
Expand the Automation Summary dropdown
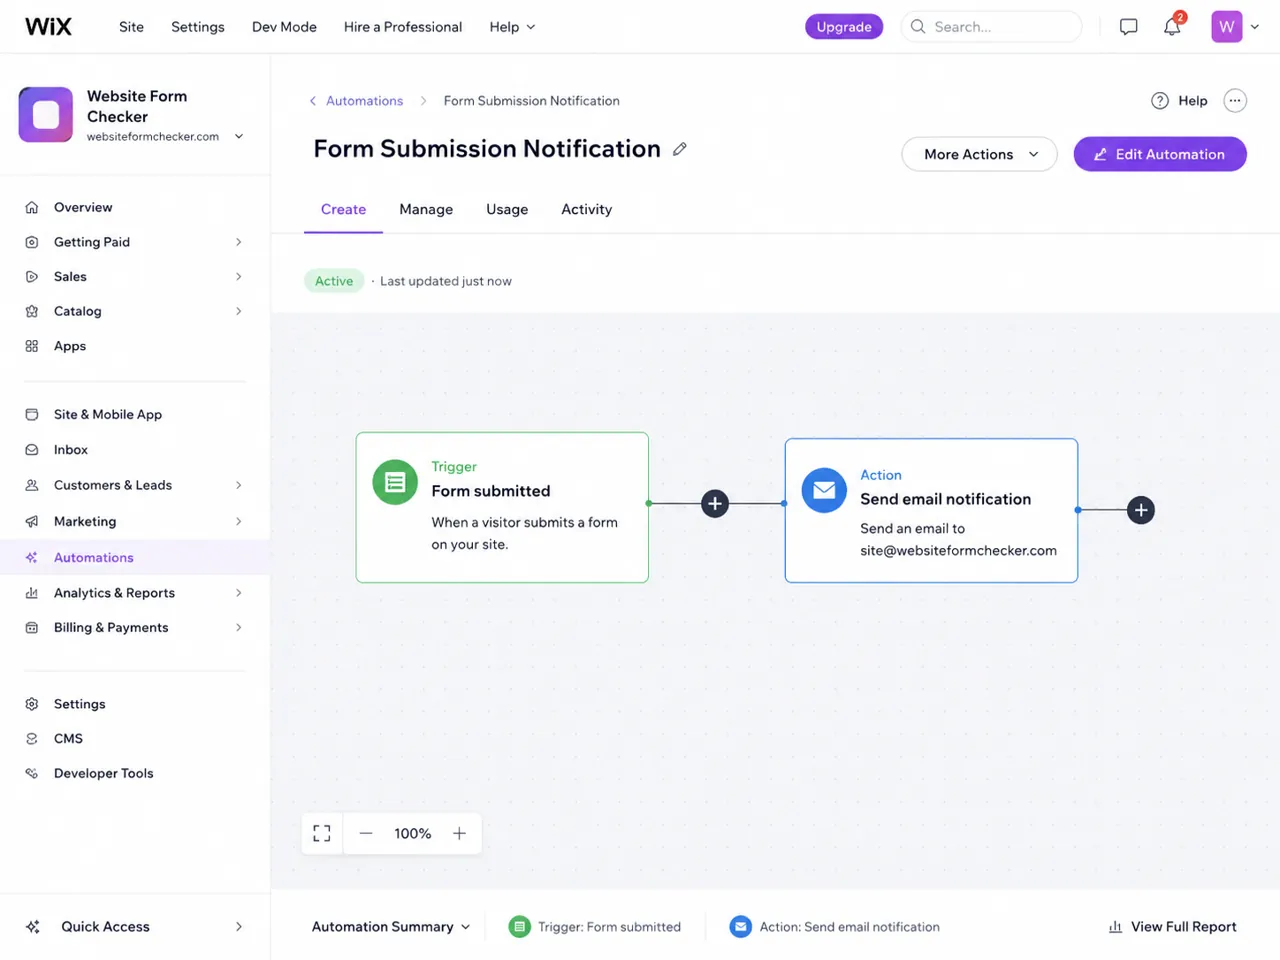[x=390, y=927]
